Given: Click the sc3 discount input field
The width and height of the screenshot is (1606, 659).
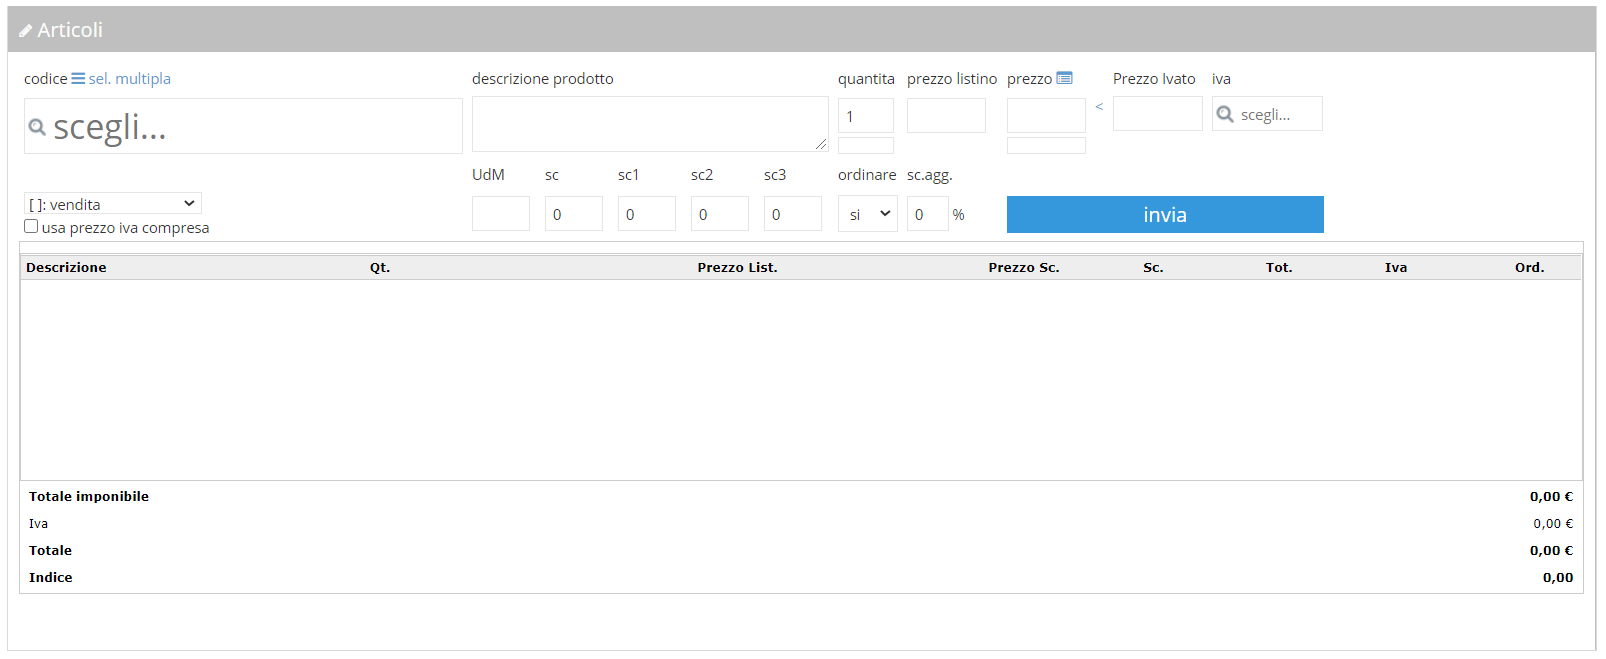Looking at the screenshot, I should tap(793, 214).
